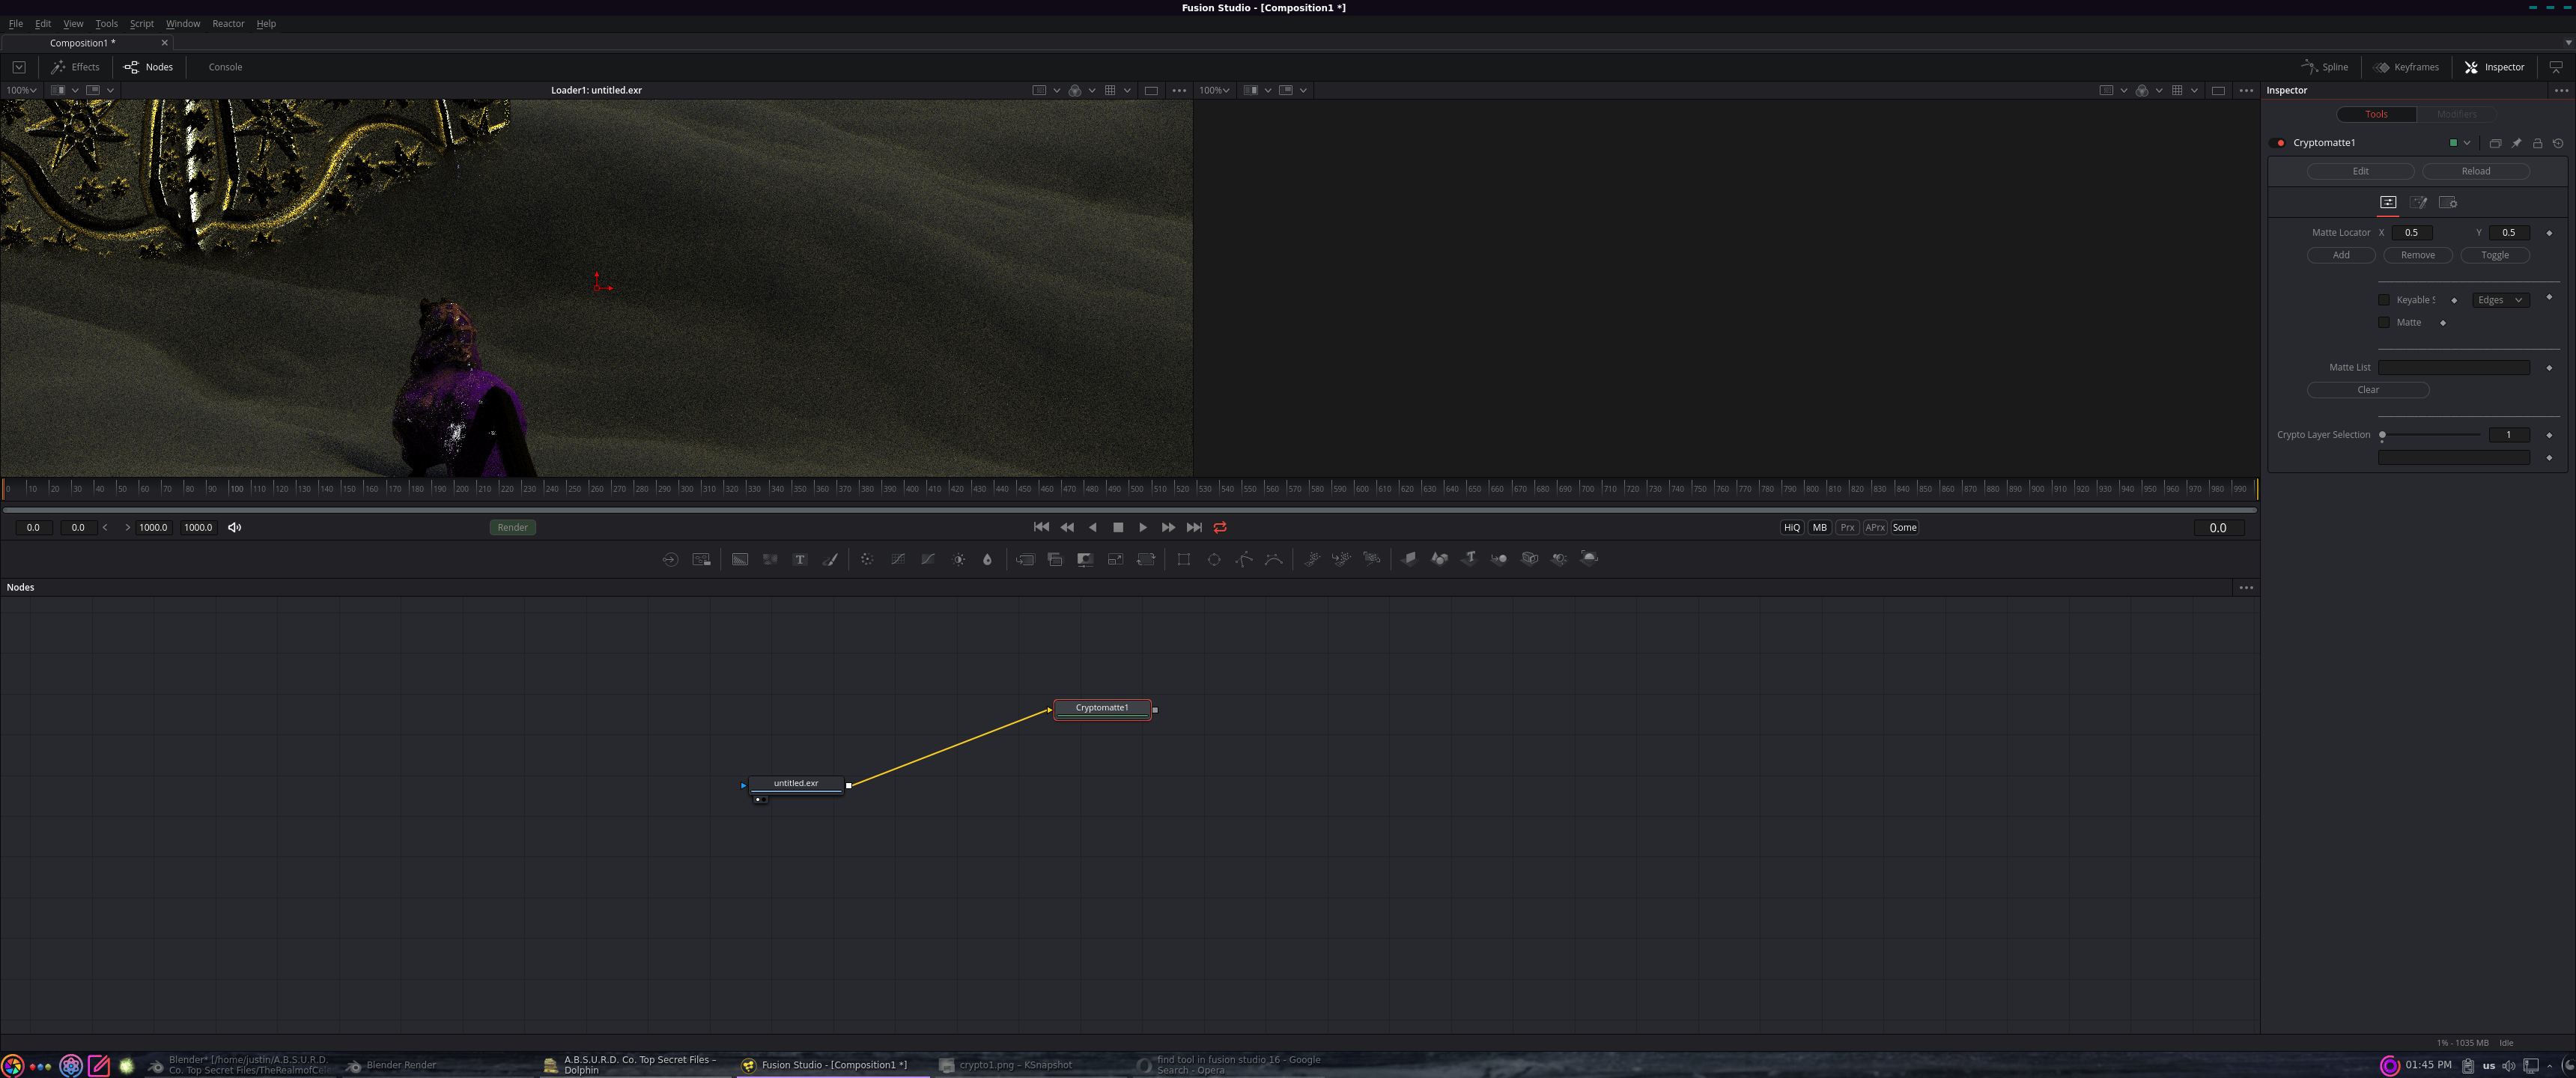Expand the composition tabs list arrow

pyautogui.click(x=2567, y=43)
